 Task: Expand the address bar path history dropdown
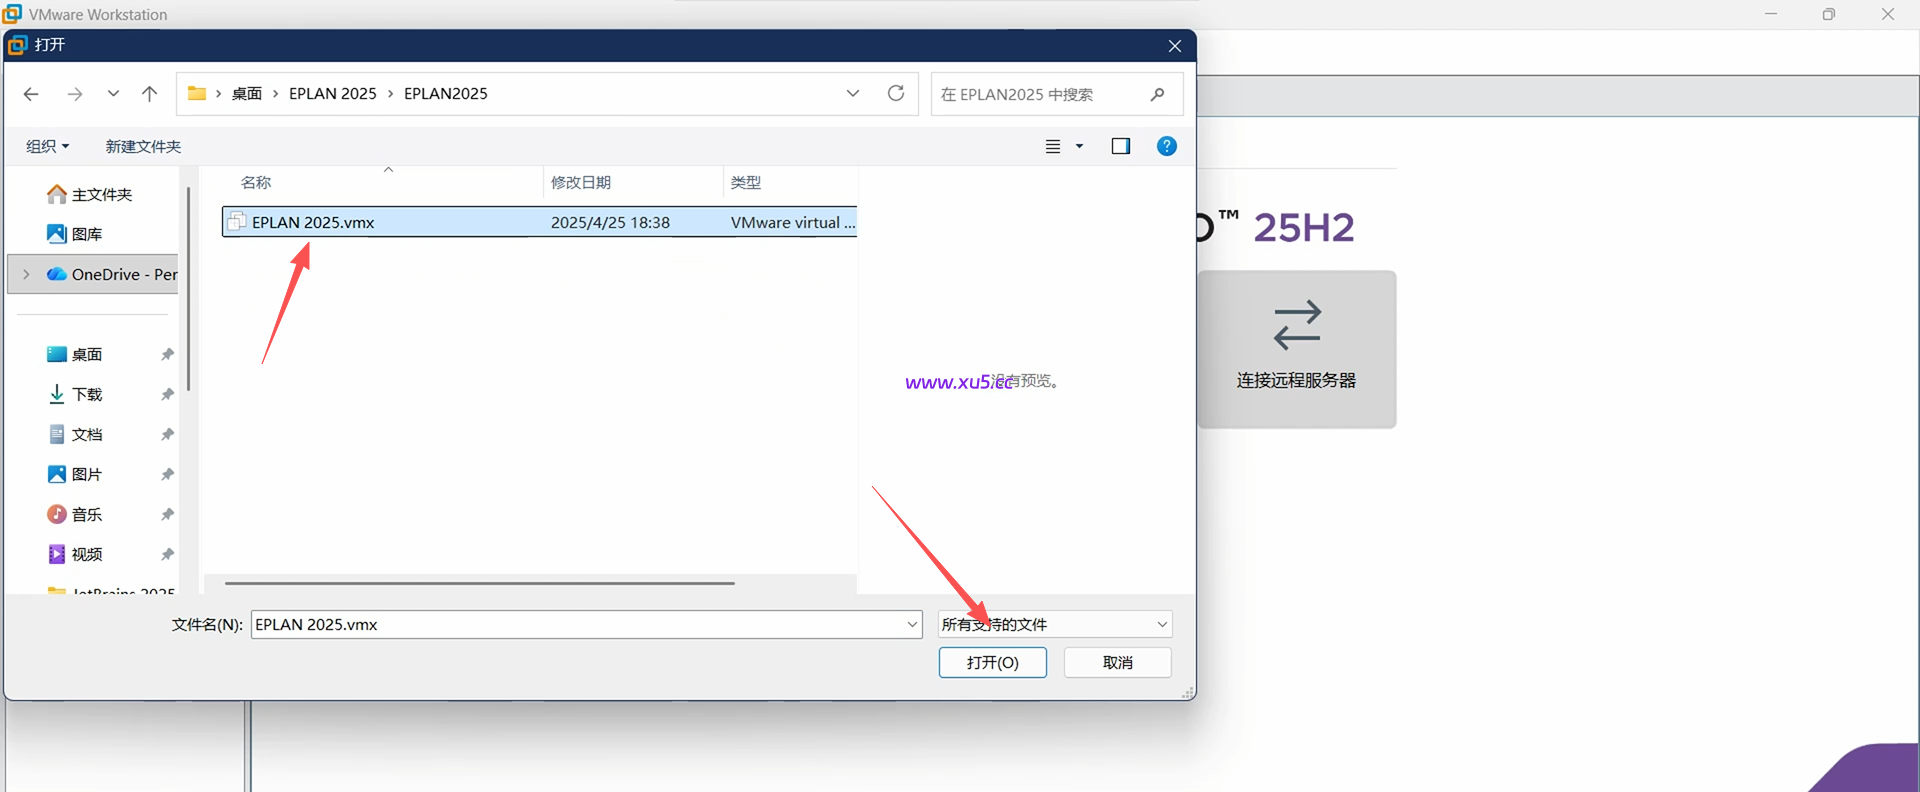852,93
